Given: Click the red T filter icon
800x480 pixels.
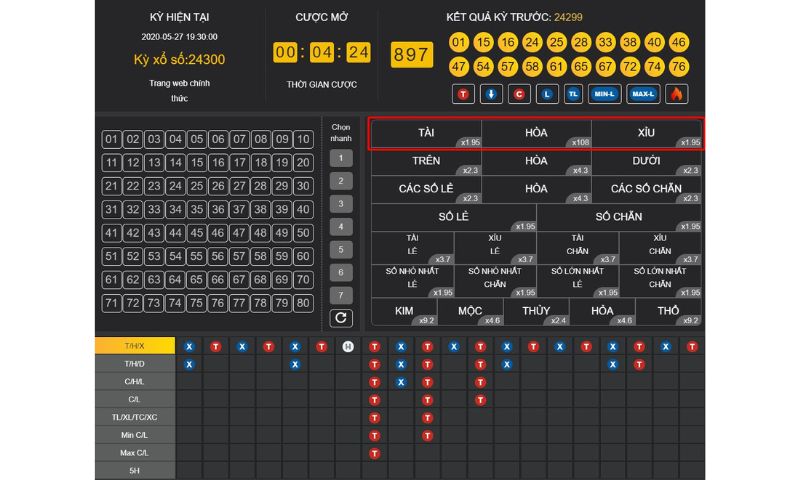Looking at the screenshot, I should click(463, 94).
